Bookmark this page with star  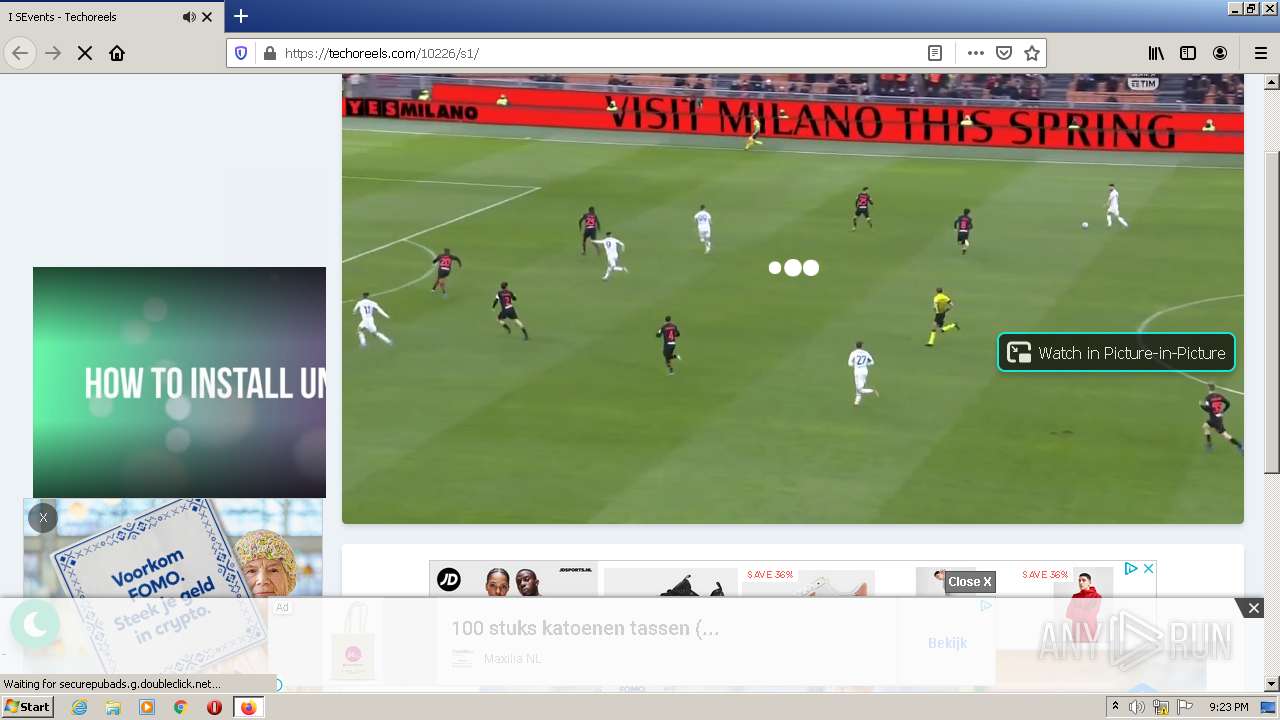click(1032, 53)
